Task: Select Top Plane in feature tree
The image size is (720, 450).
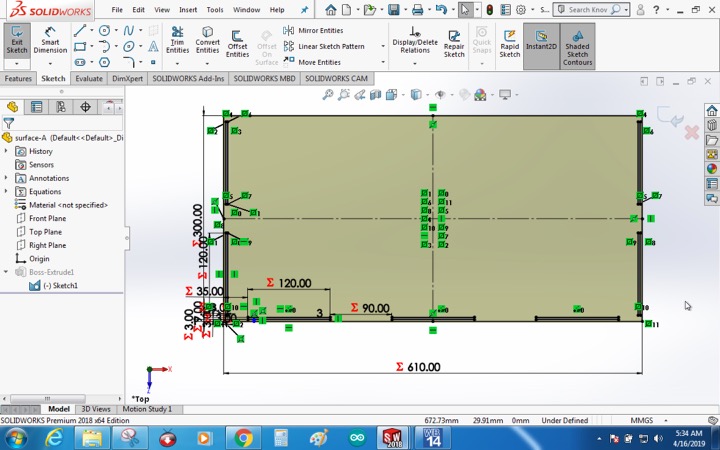Action: (39, 232)
